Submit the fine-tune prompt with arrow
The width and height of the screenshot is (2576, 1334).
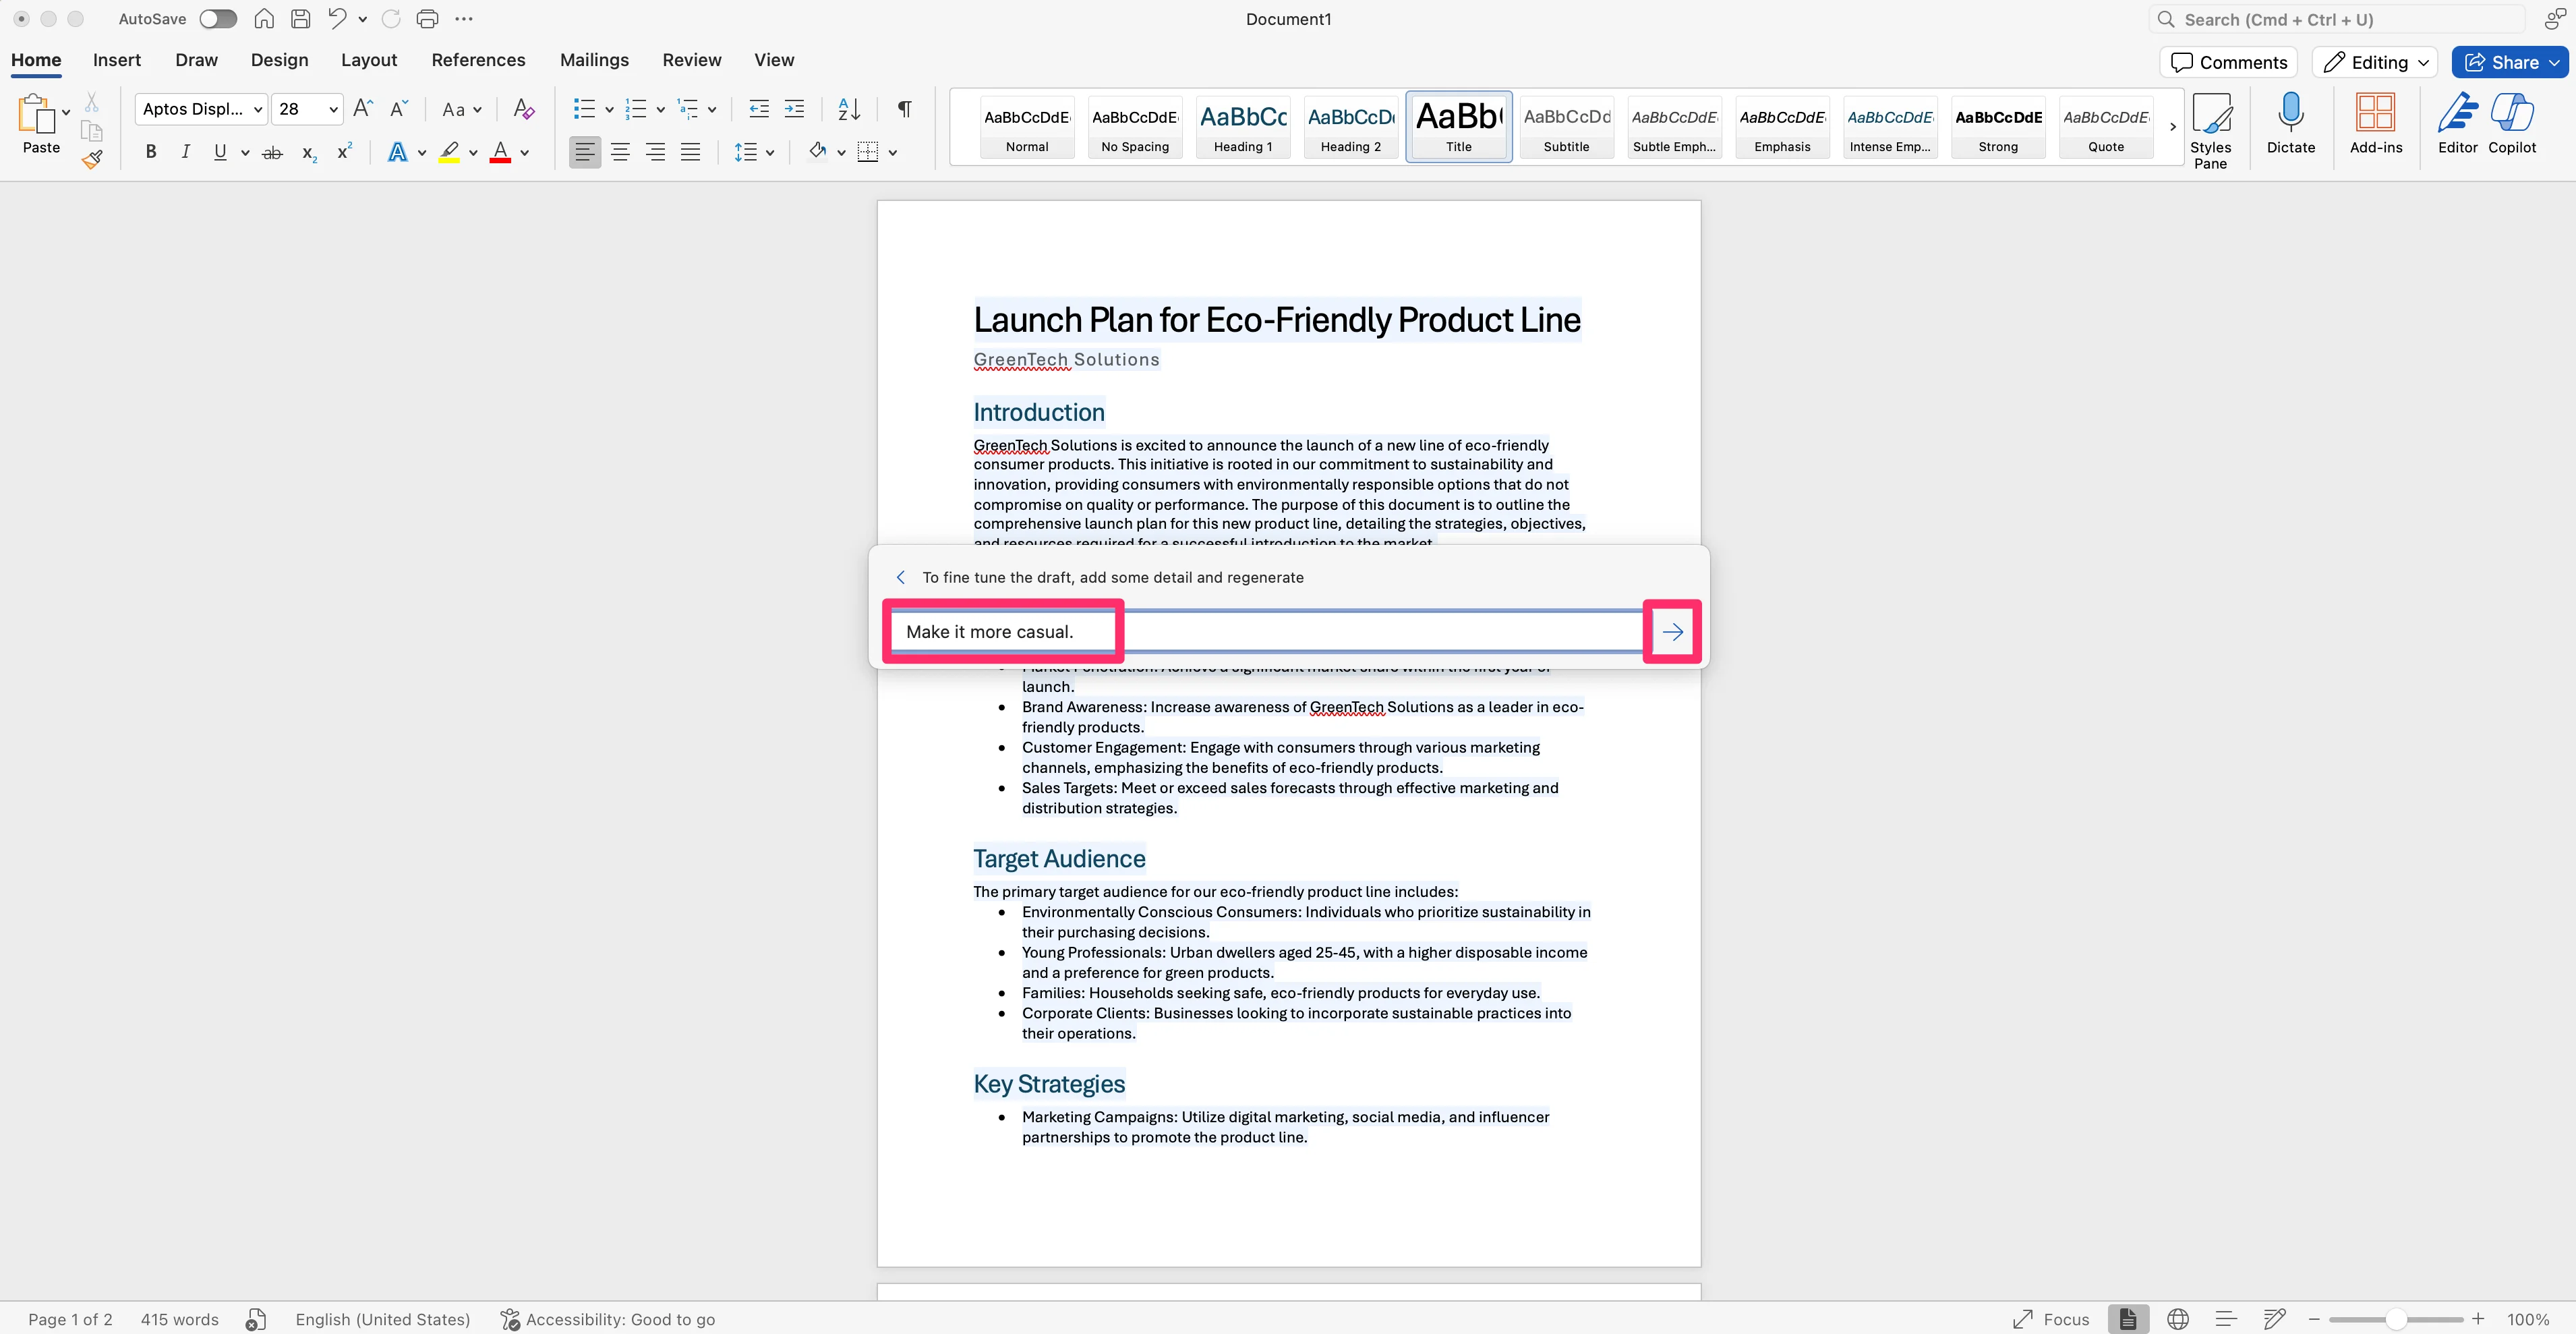coord(1672,632)
